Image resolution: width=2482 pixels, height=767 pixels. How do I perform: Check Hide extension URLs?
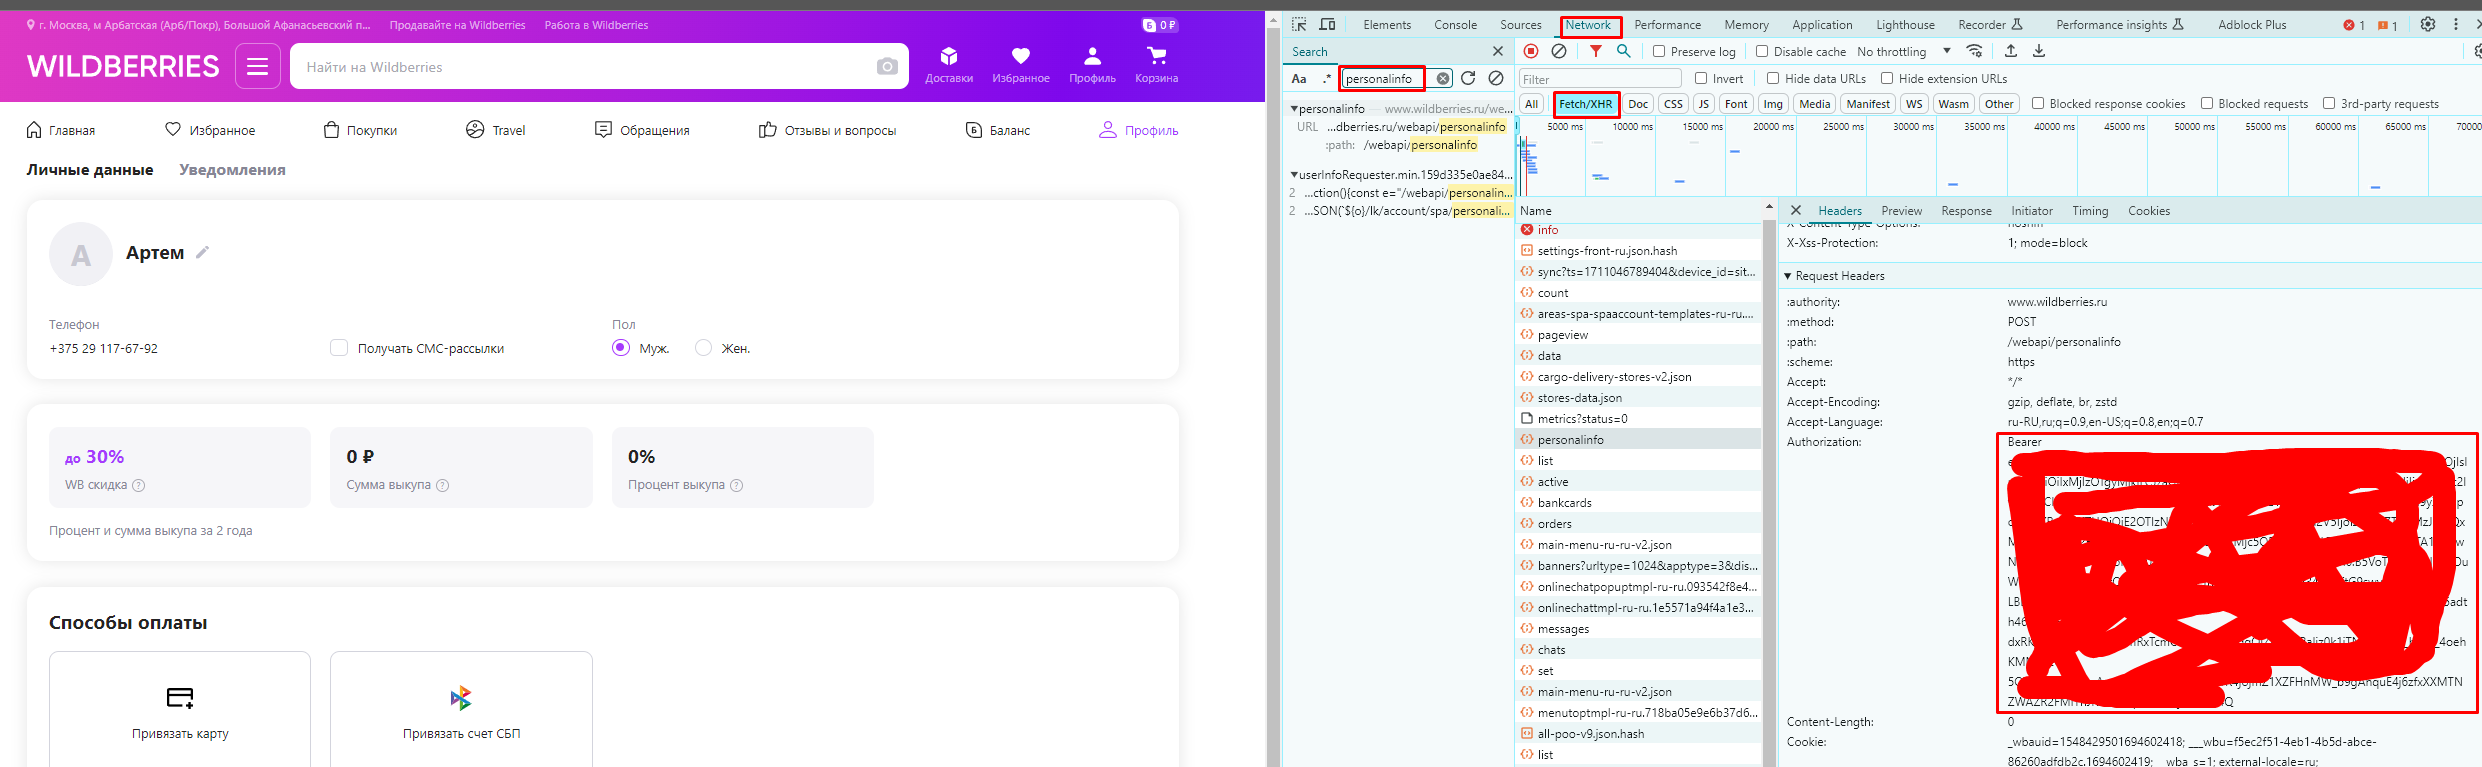coord(1887,78)
